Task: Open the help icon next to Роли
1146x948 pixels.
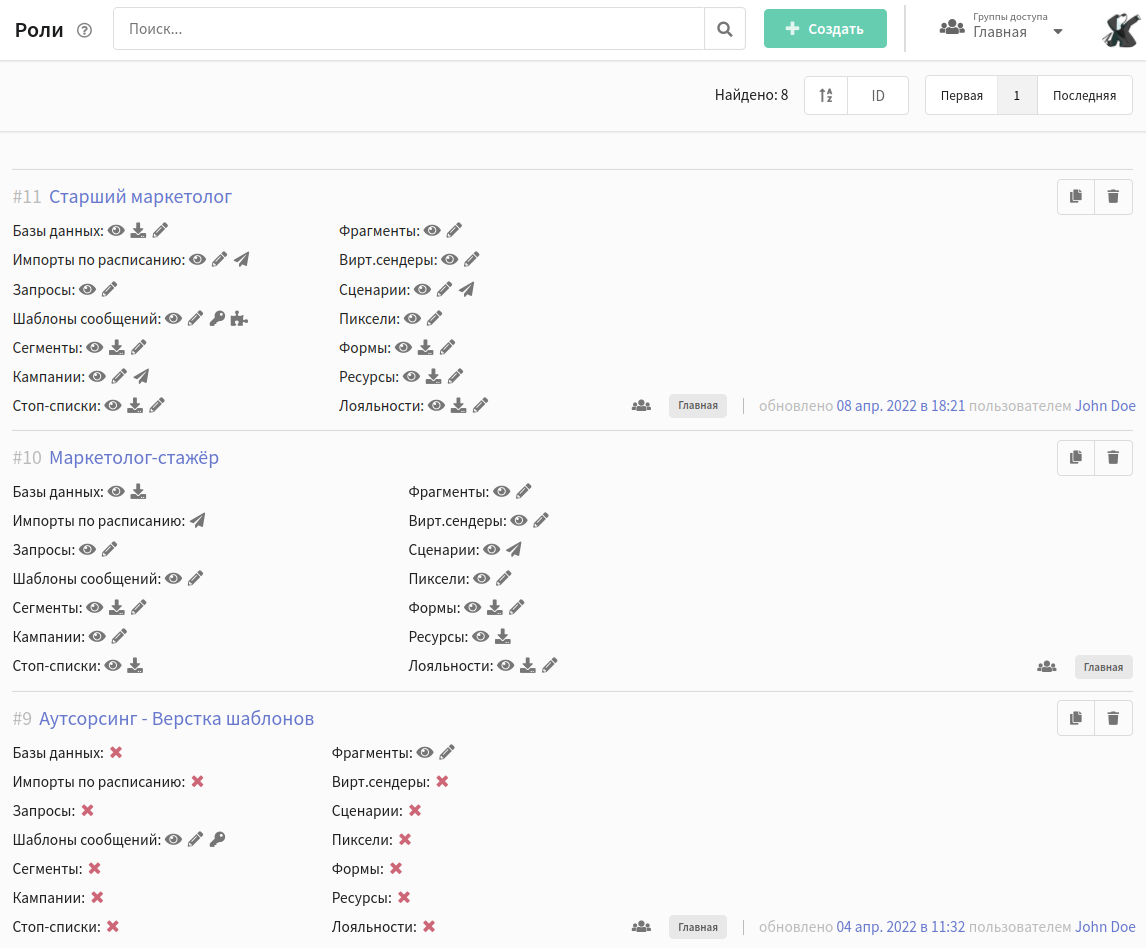Action: pyautogui.click(x=85, y=30)
